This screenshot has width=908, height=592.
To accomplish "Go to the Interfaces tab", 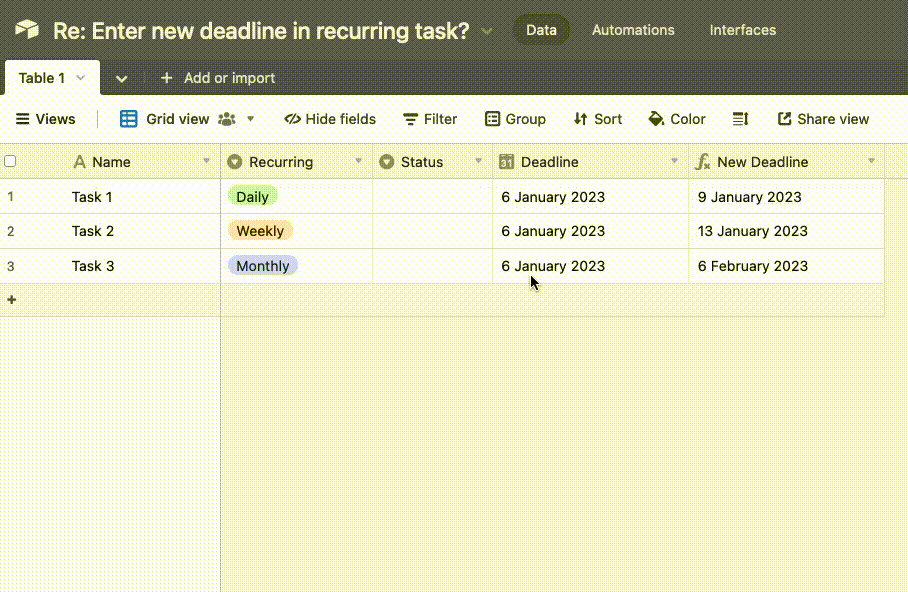I will point(742,30).
